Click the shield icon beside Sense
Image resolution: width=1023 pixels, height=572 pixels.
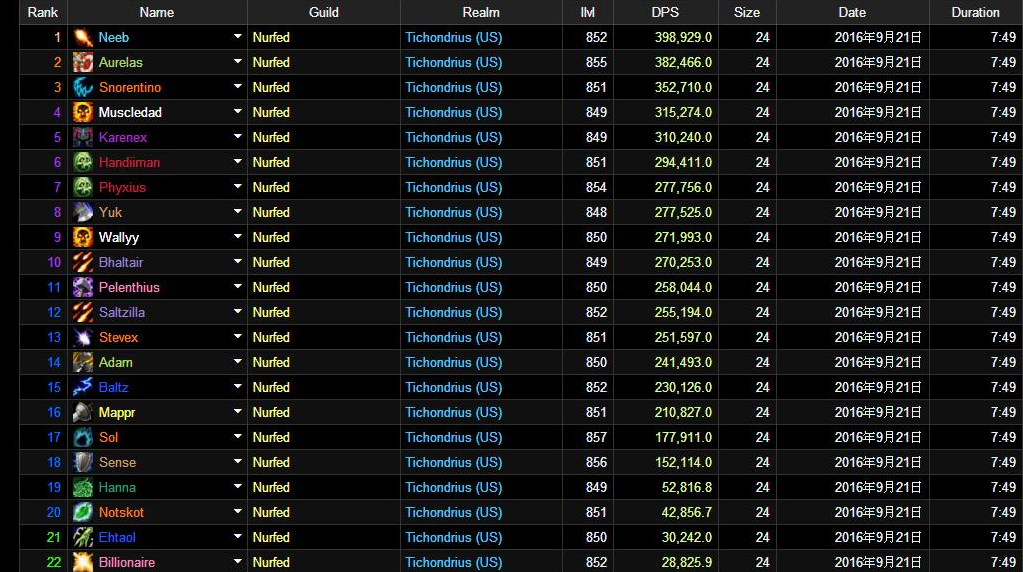(x=83, y=462)
